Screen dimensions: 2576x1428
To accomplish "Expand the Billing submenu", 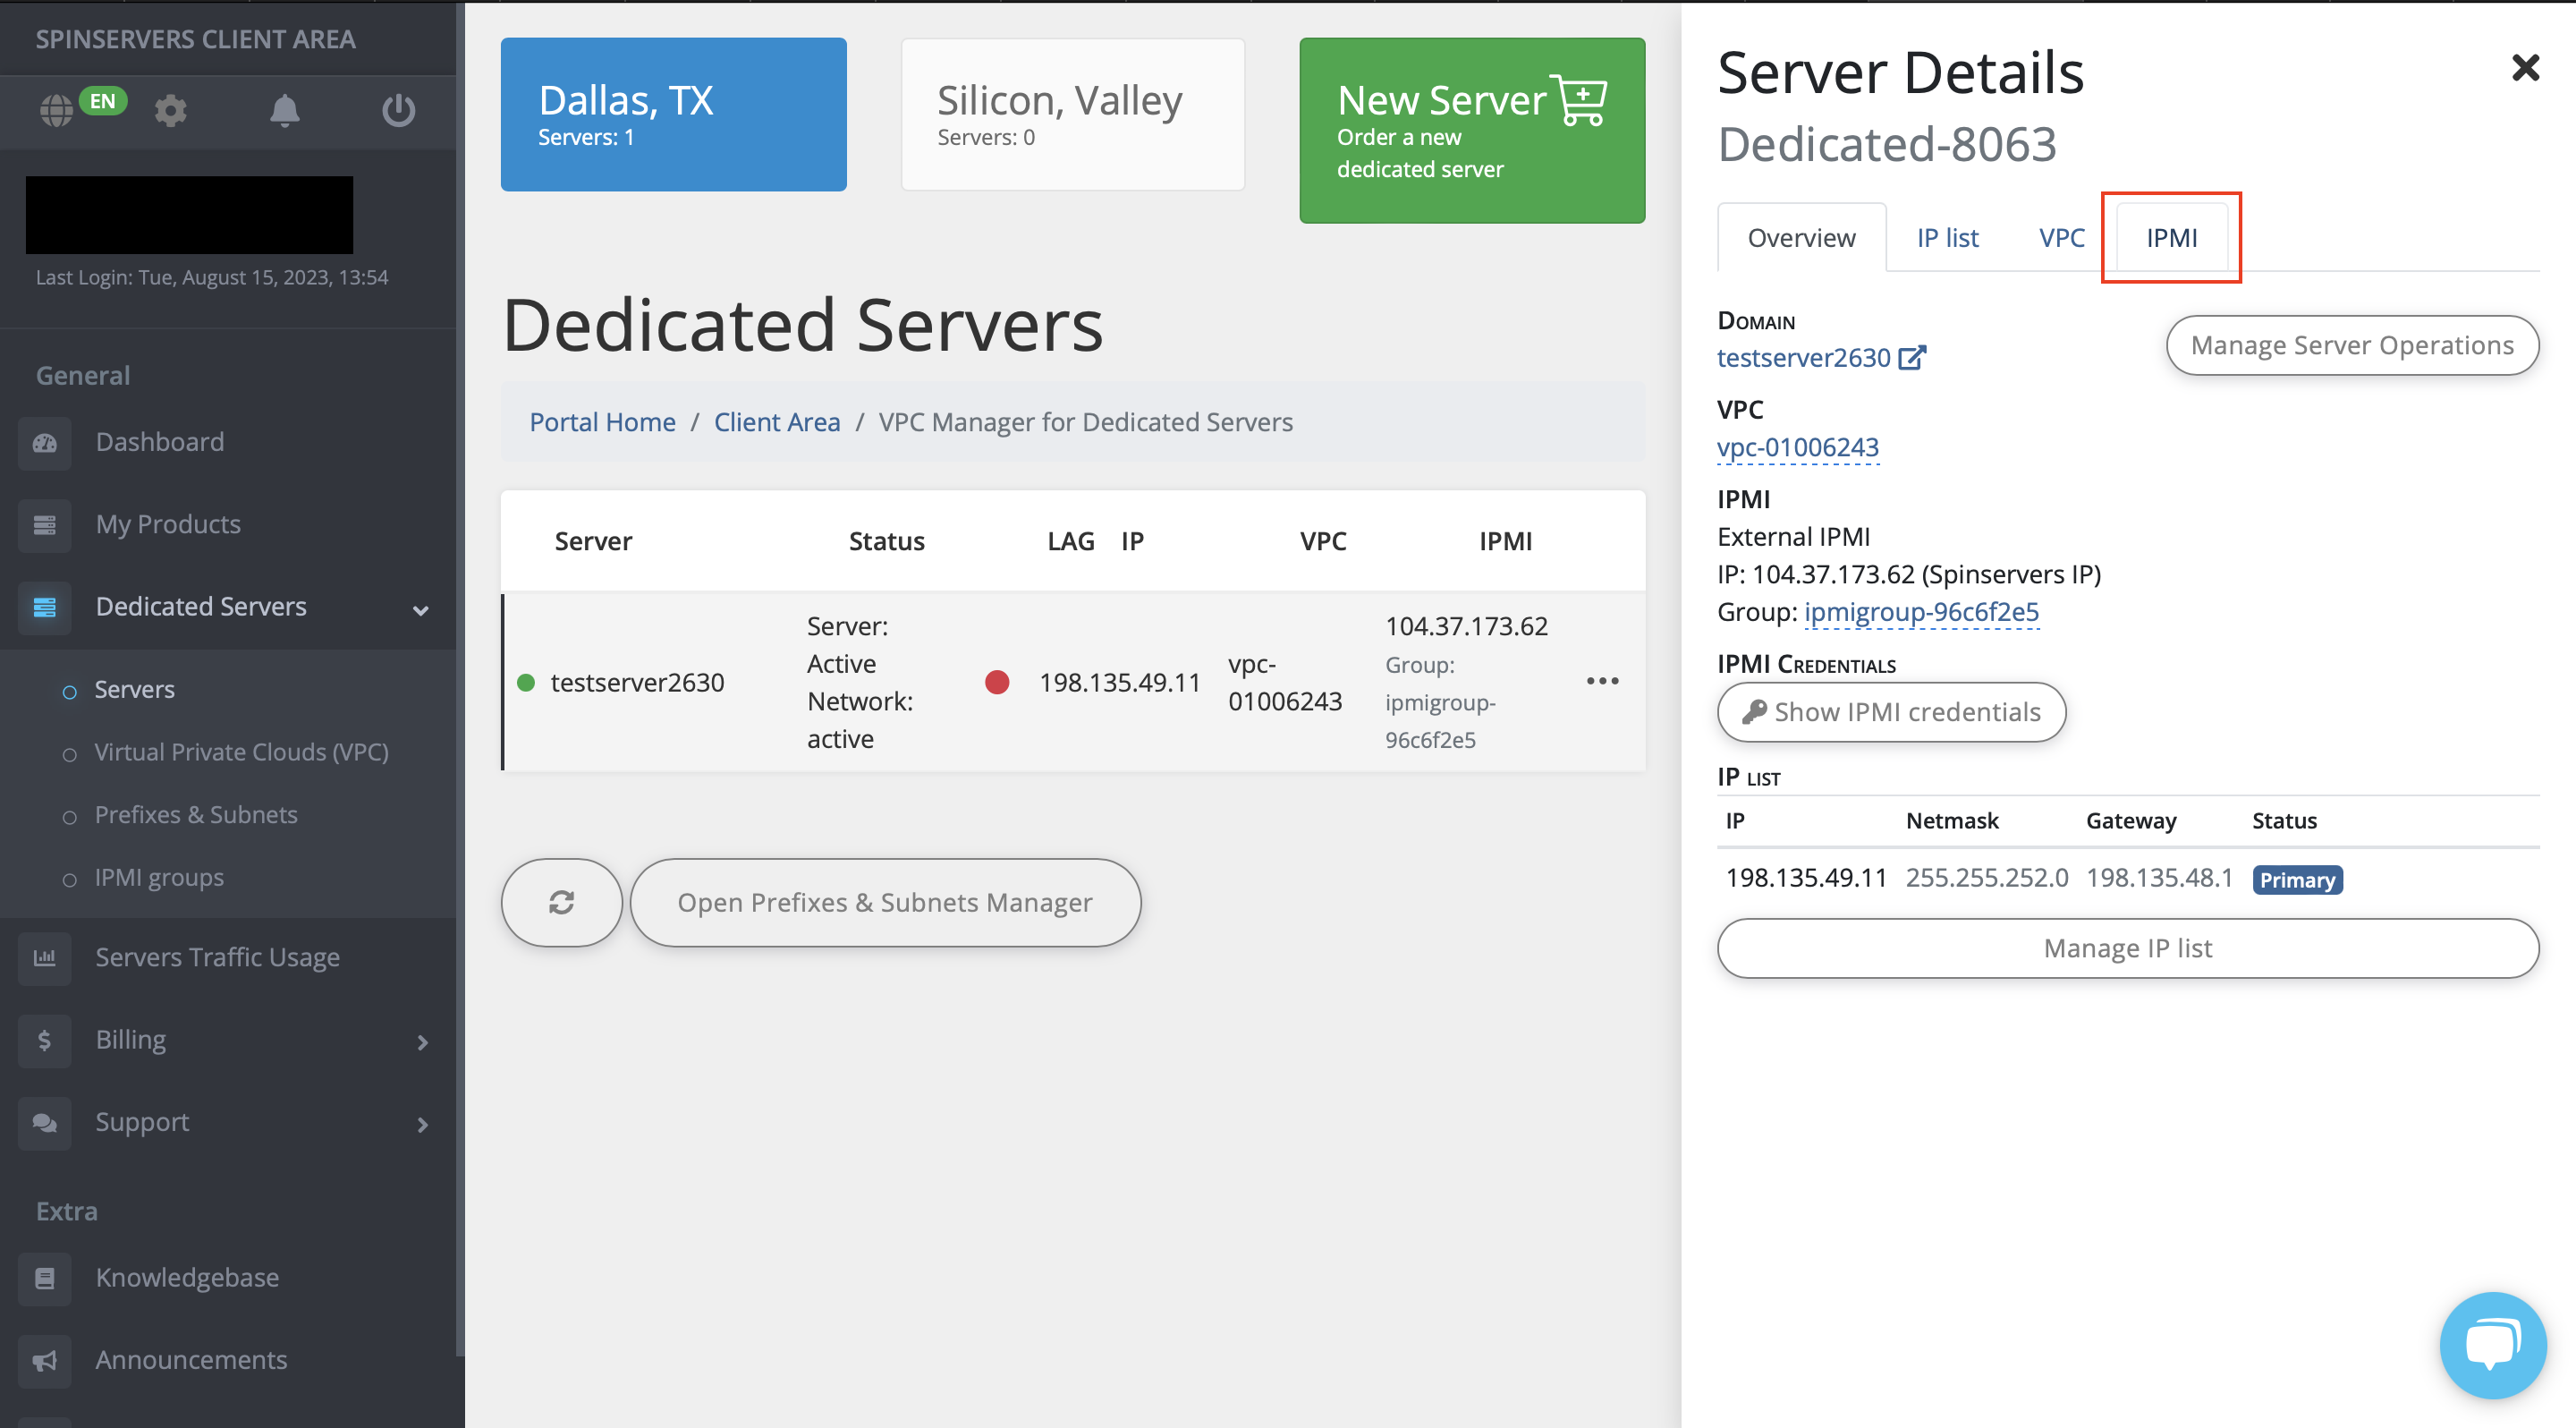I will 422,1042.
